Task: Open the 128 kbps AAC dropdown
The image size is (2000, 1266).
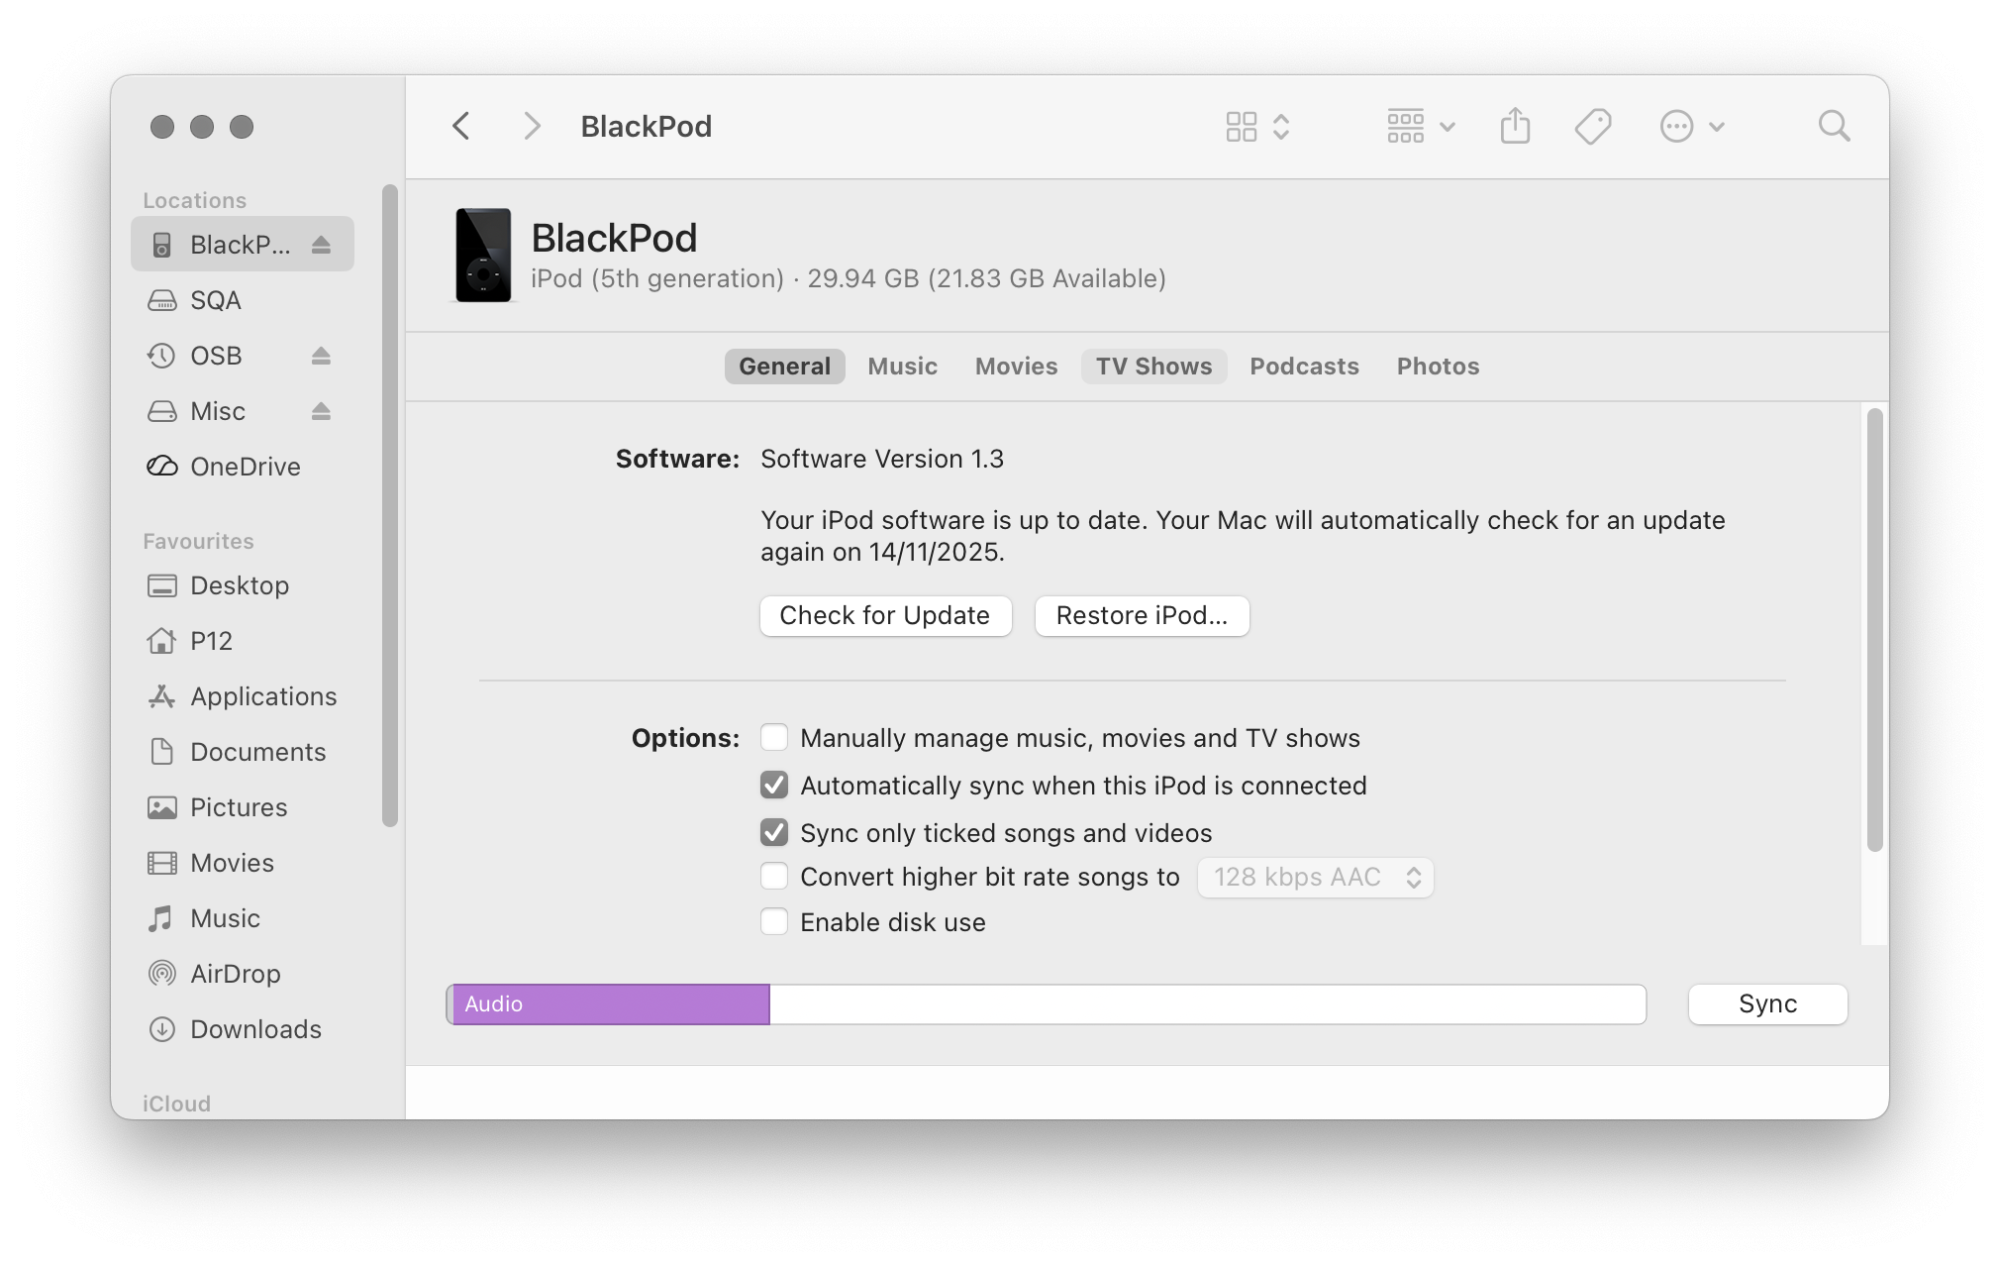Action: (x=1314, y=877)
